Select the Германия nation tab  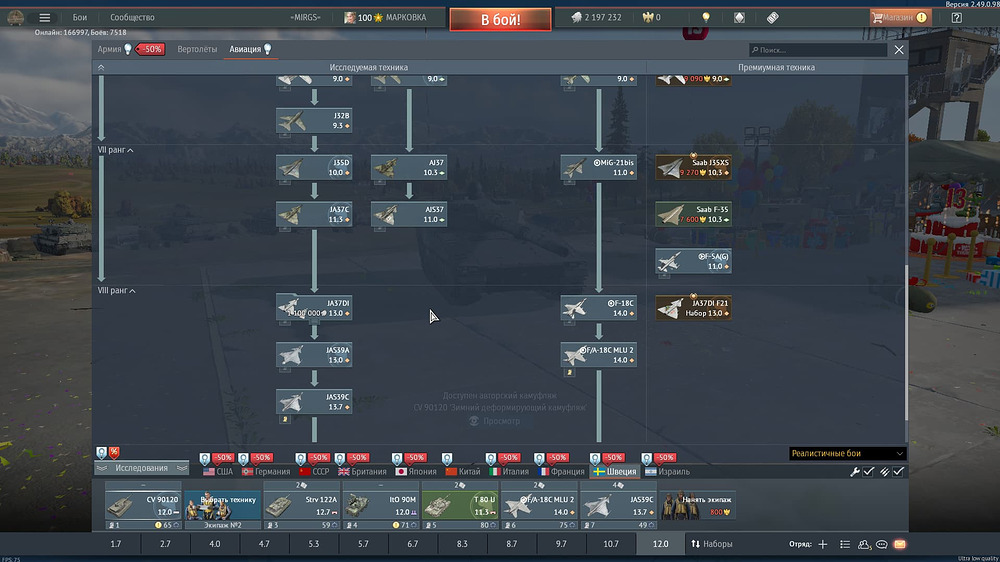[x=265, y=471]
